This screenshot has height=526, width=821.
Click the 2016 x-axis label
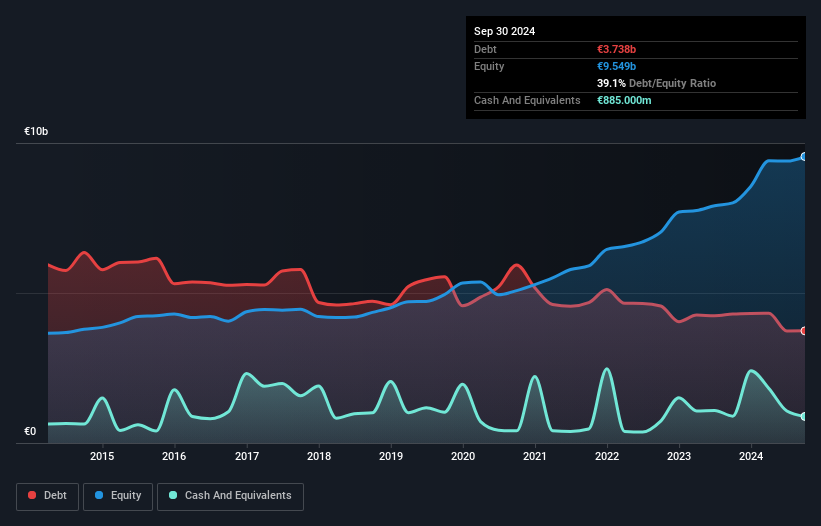[174, 456]
